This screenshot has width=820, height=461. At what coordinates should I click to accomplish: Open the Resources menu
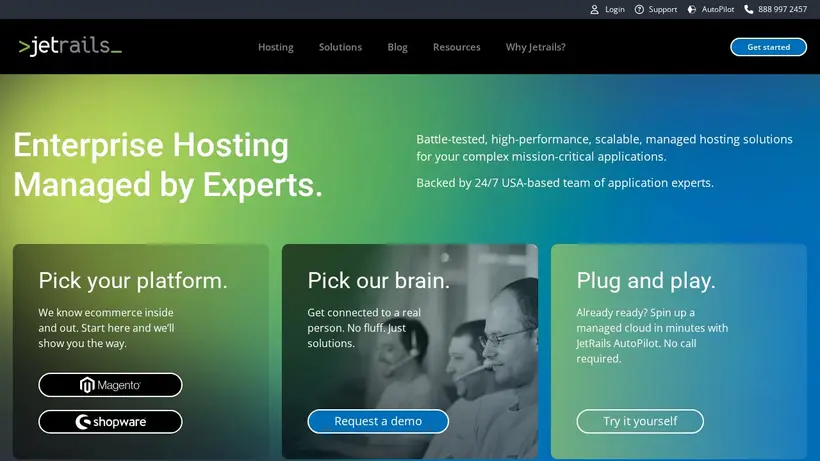pyautogui.click(x=457, y=47)
